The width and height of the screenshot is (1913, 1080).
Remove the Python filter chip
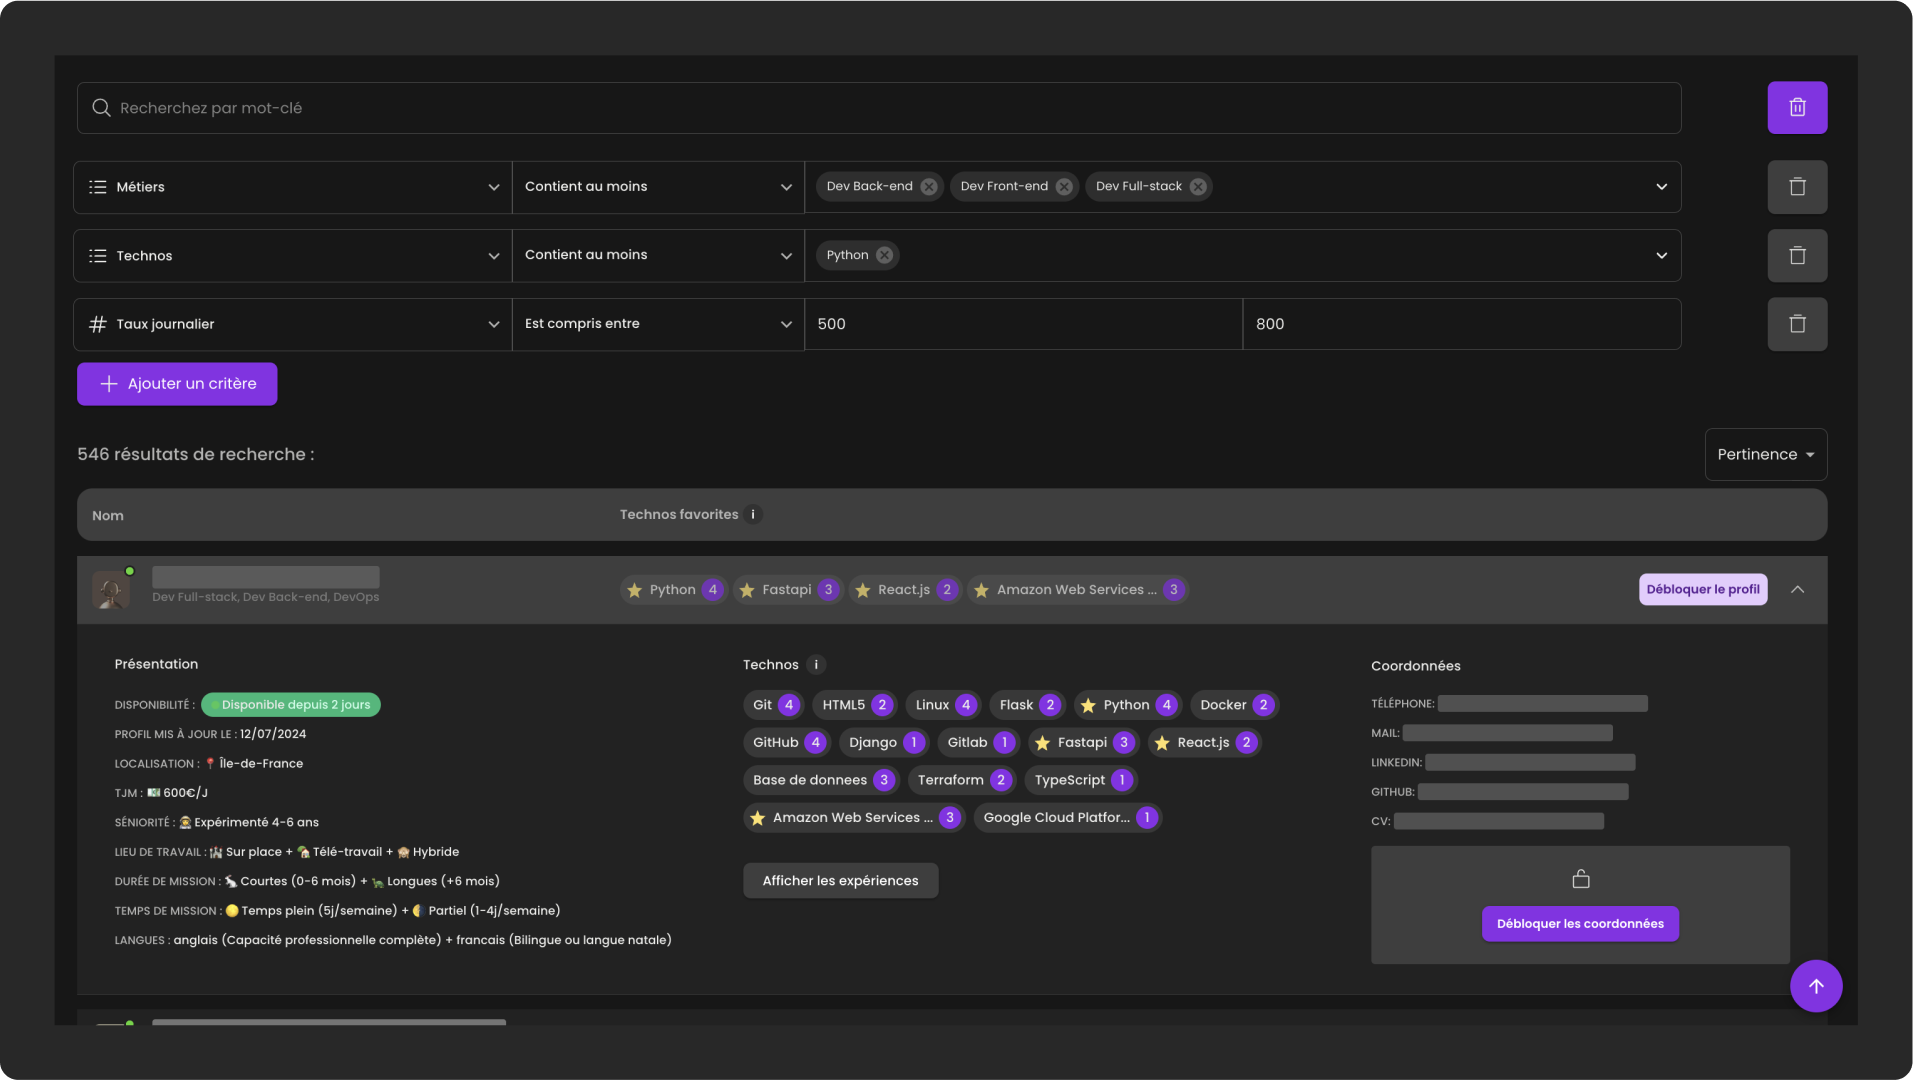(x=884, y=255)
